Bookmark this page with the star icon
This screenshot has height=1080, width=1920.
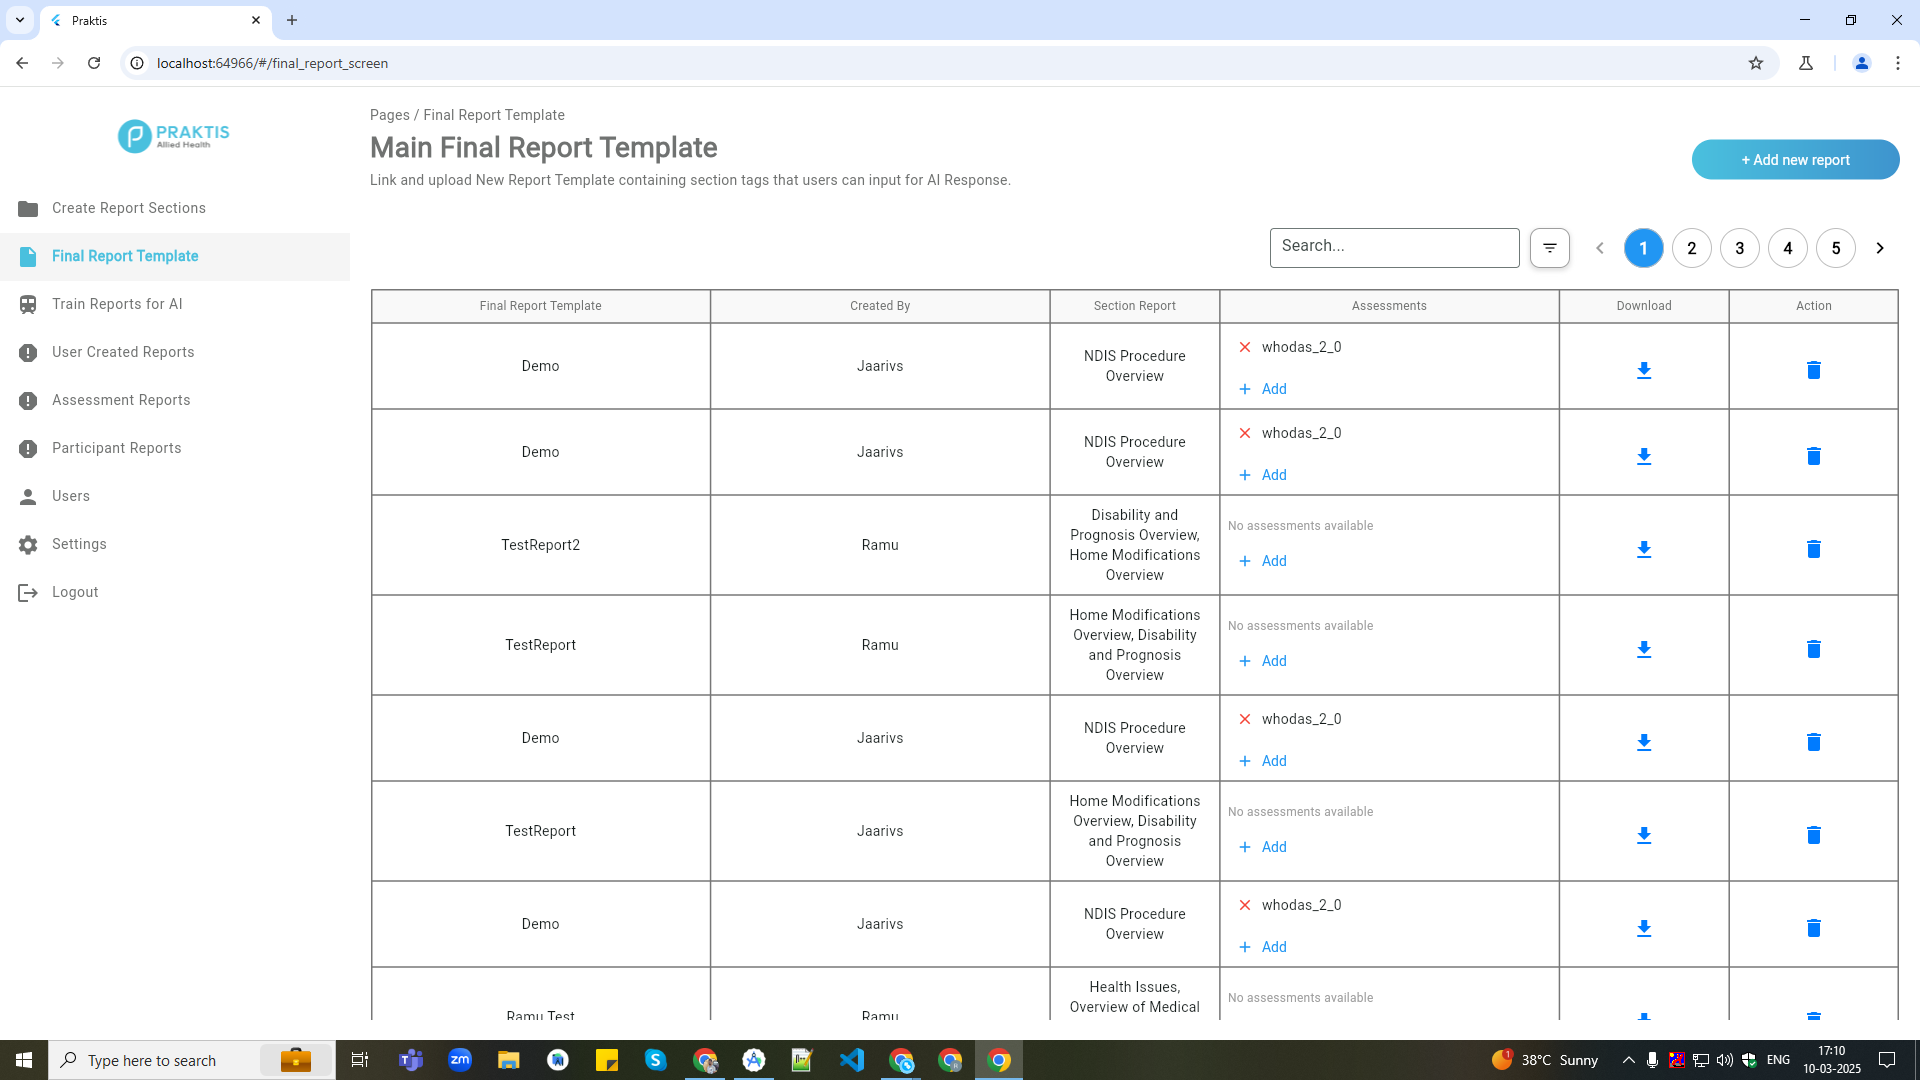click(x=1755, y=63)
